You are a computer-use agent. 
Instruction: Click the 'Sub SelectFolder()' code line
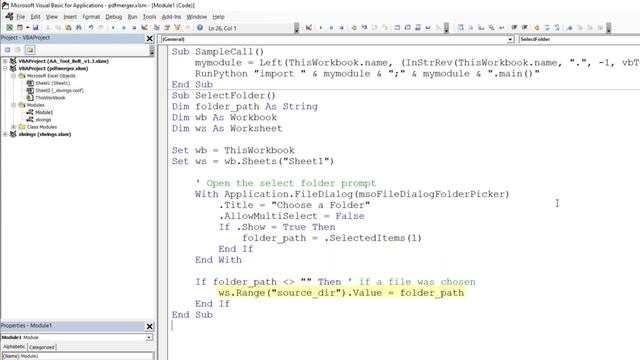224,96
